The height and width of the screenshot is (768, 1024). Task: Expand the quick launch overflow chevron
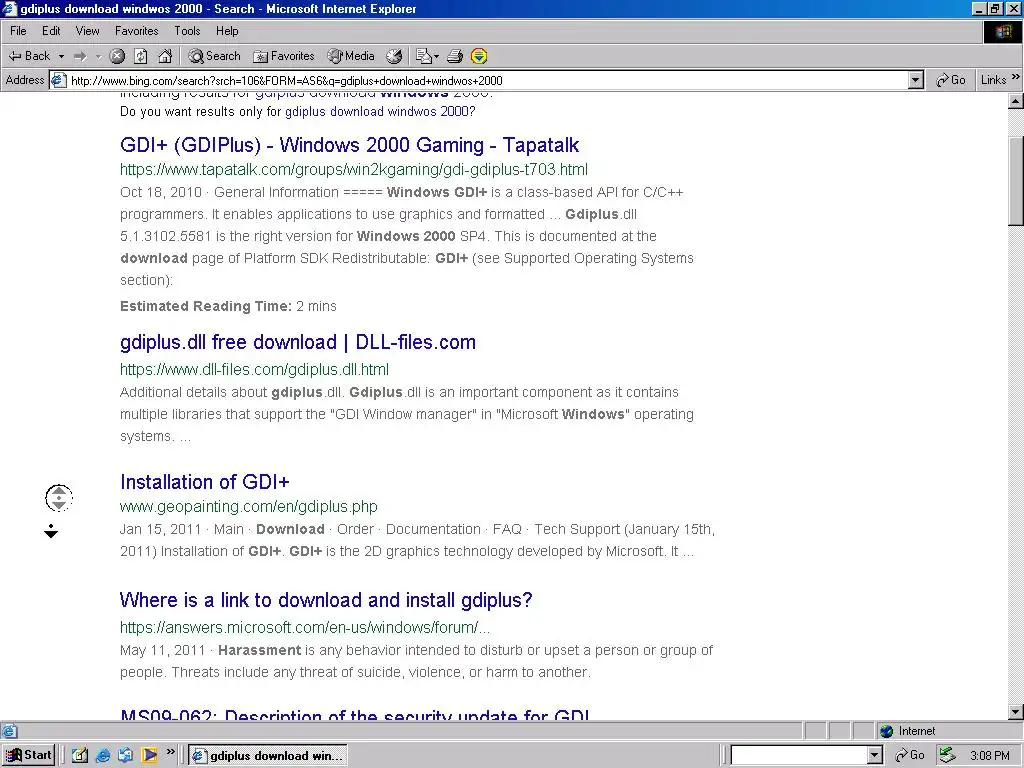click(x=170, y=752)
